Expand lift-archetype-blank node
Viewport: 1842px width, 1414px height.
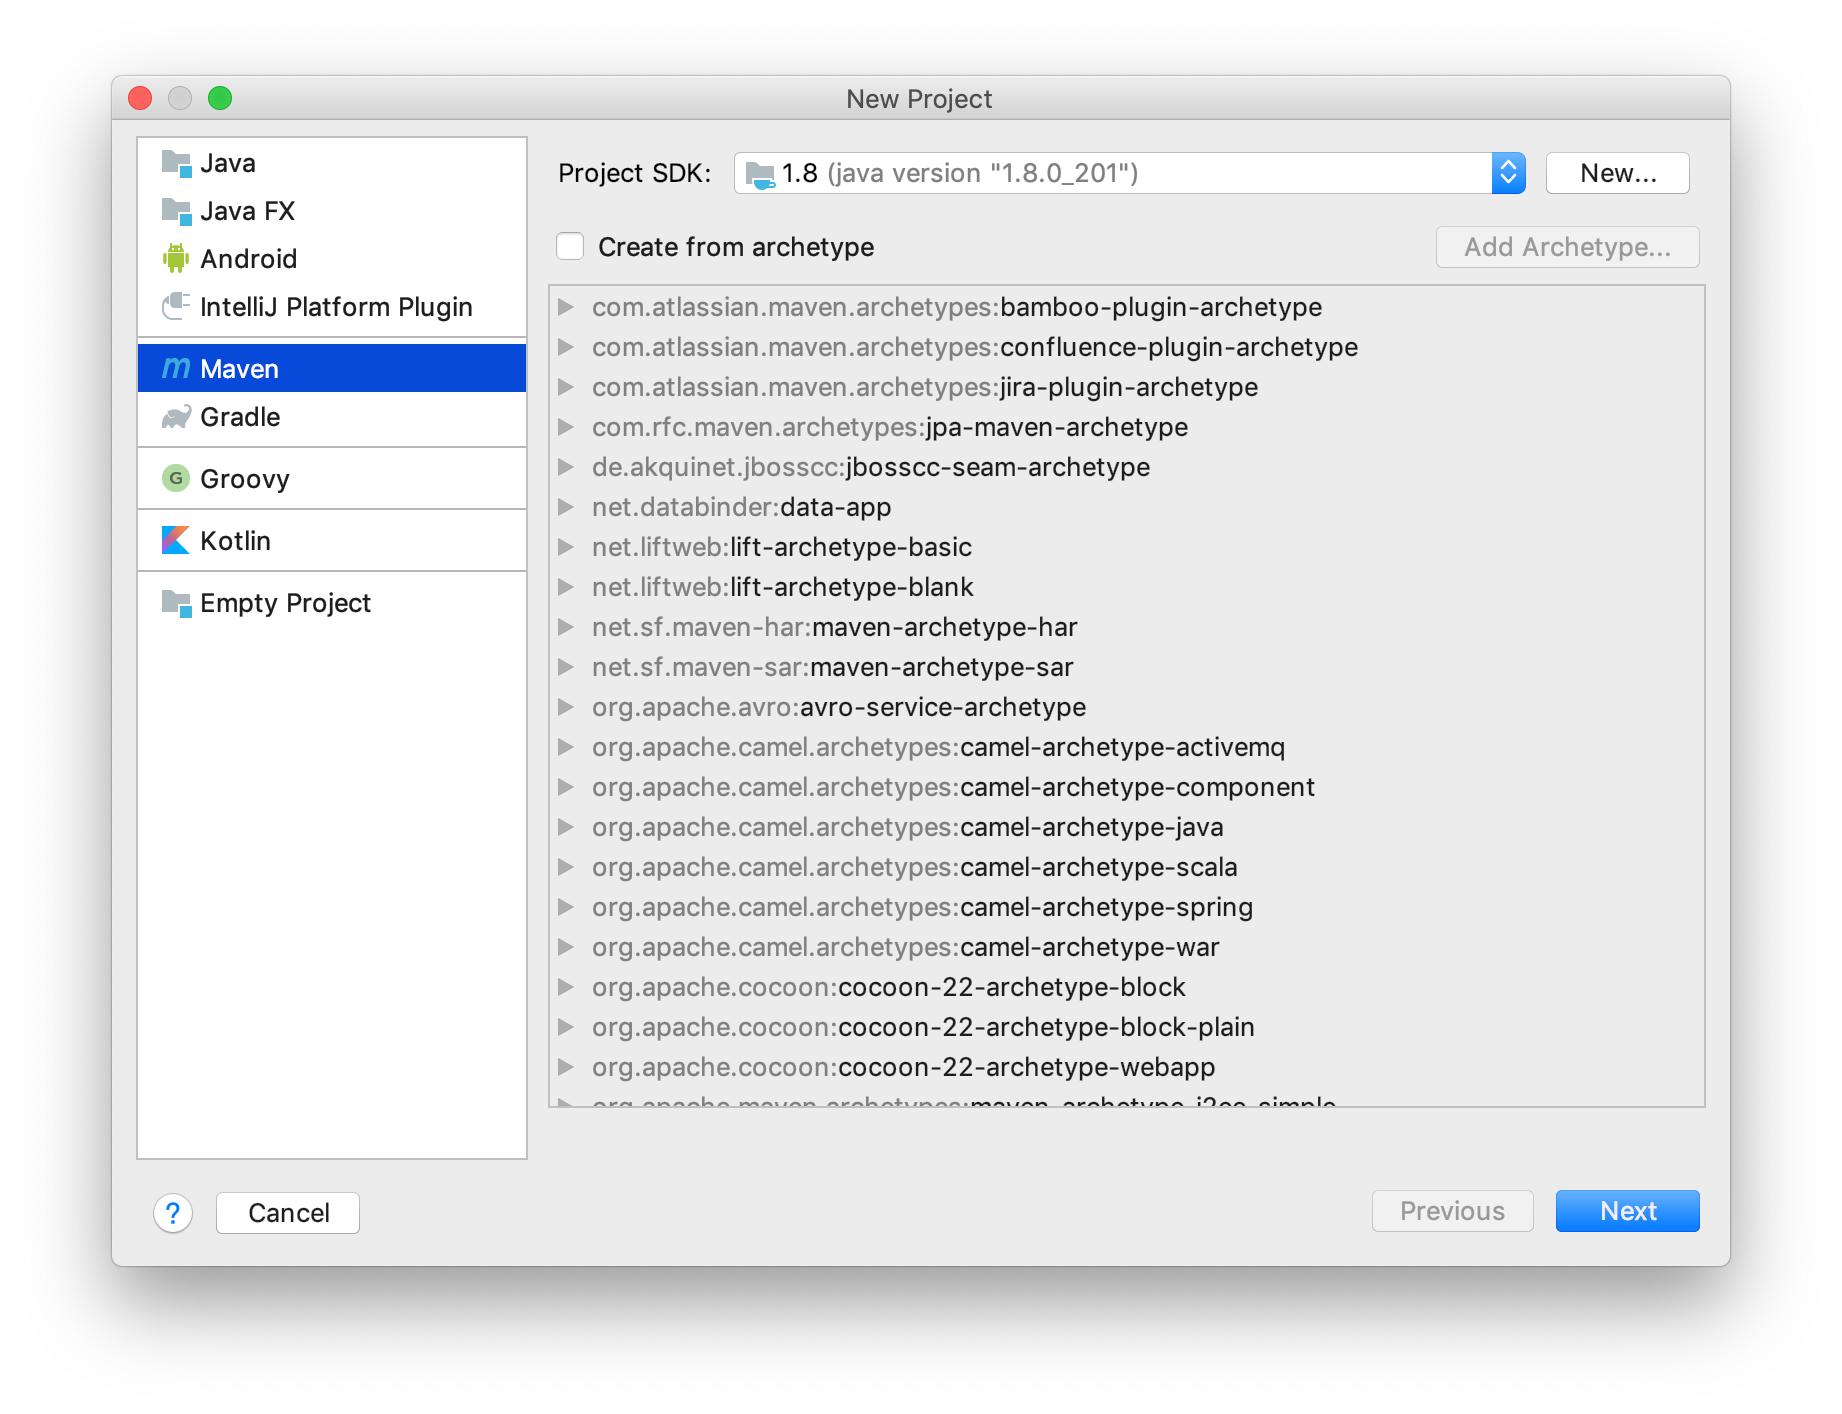click(x=566, y=586)
